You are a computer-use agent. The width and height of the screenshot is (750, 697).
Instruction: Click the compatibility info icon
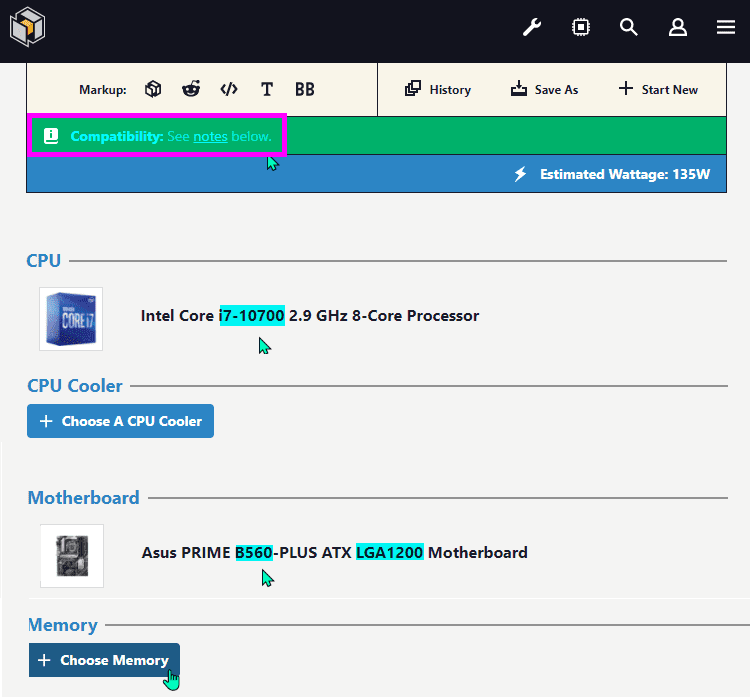pos(51,136)
